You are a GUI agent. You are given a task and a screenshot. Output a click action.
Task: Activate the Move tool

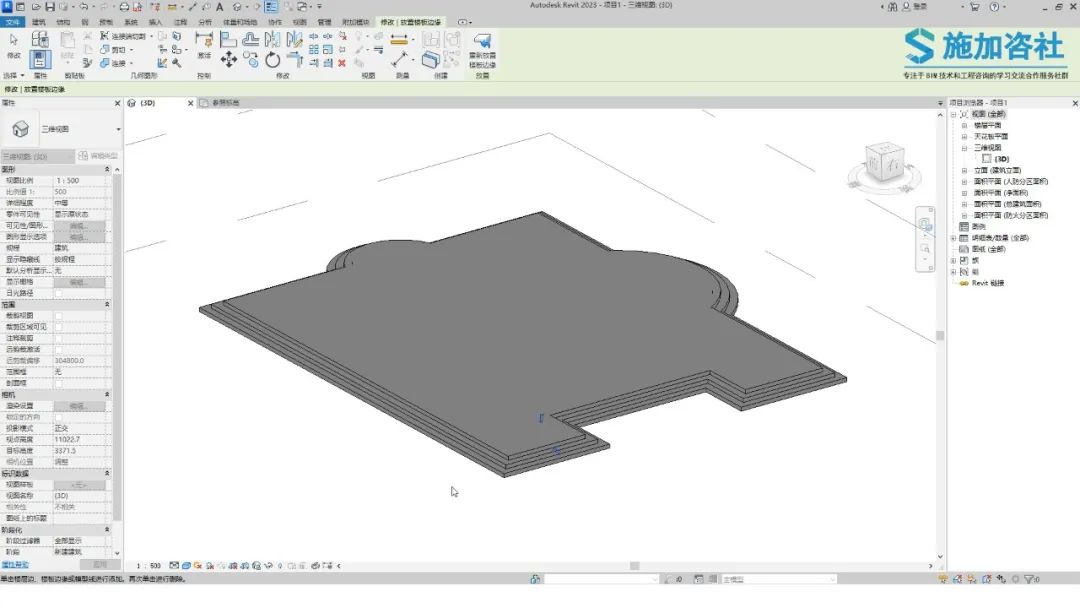(x=229, y=60)
